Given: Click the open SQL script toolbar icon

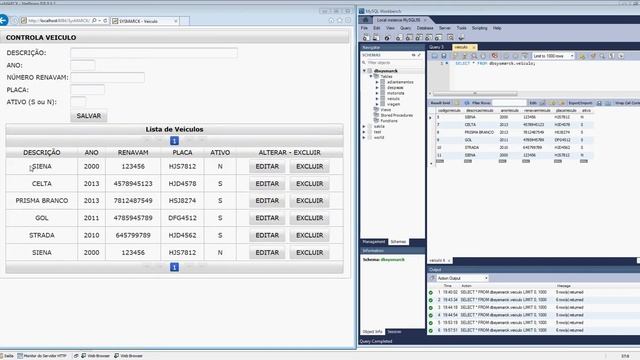Looking at the screenshot, I should click(376, 38).
